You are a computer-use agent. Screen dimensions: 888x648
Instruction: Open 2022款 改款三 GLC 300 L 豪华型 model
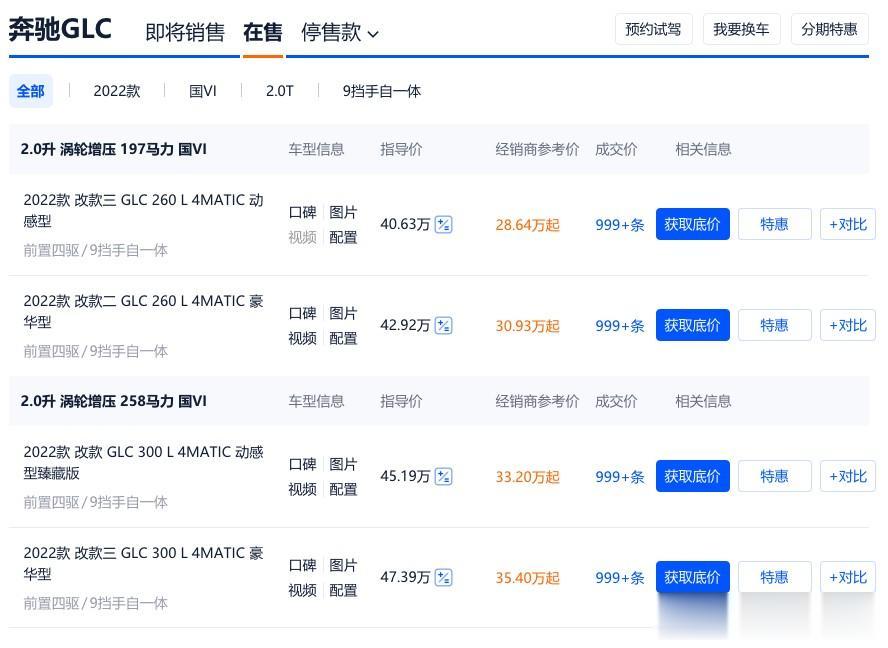click(x=143, y=564)
